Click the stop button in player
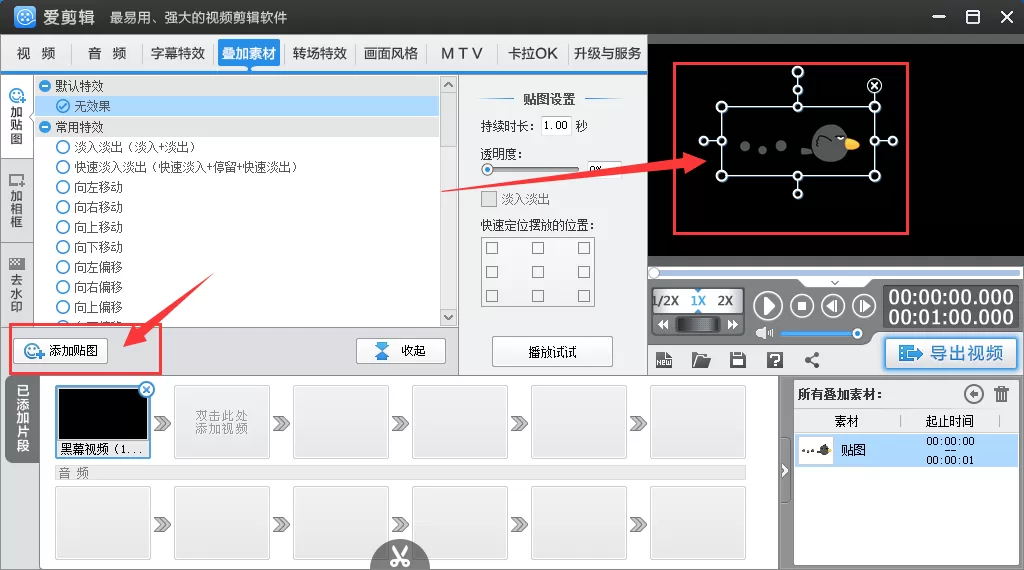This screenshot has height=570, width=1024. 802,306
